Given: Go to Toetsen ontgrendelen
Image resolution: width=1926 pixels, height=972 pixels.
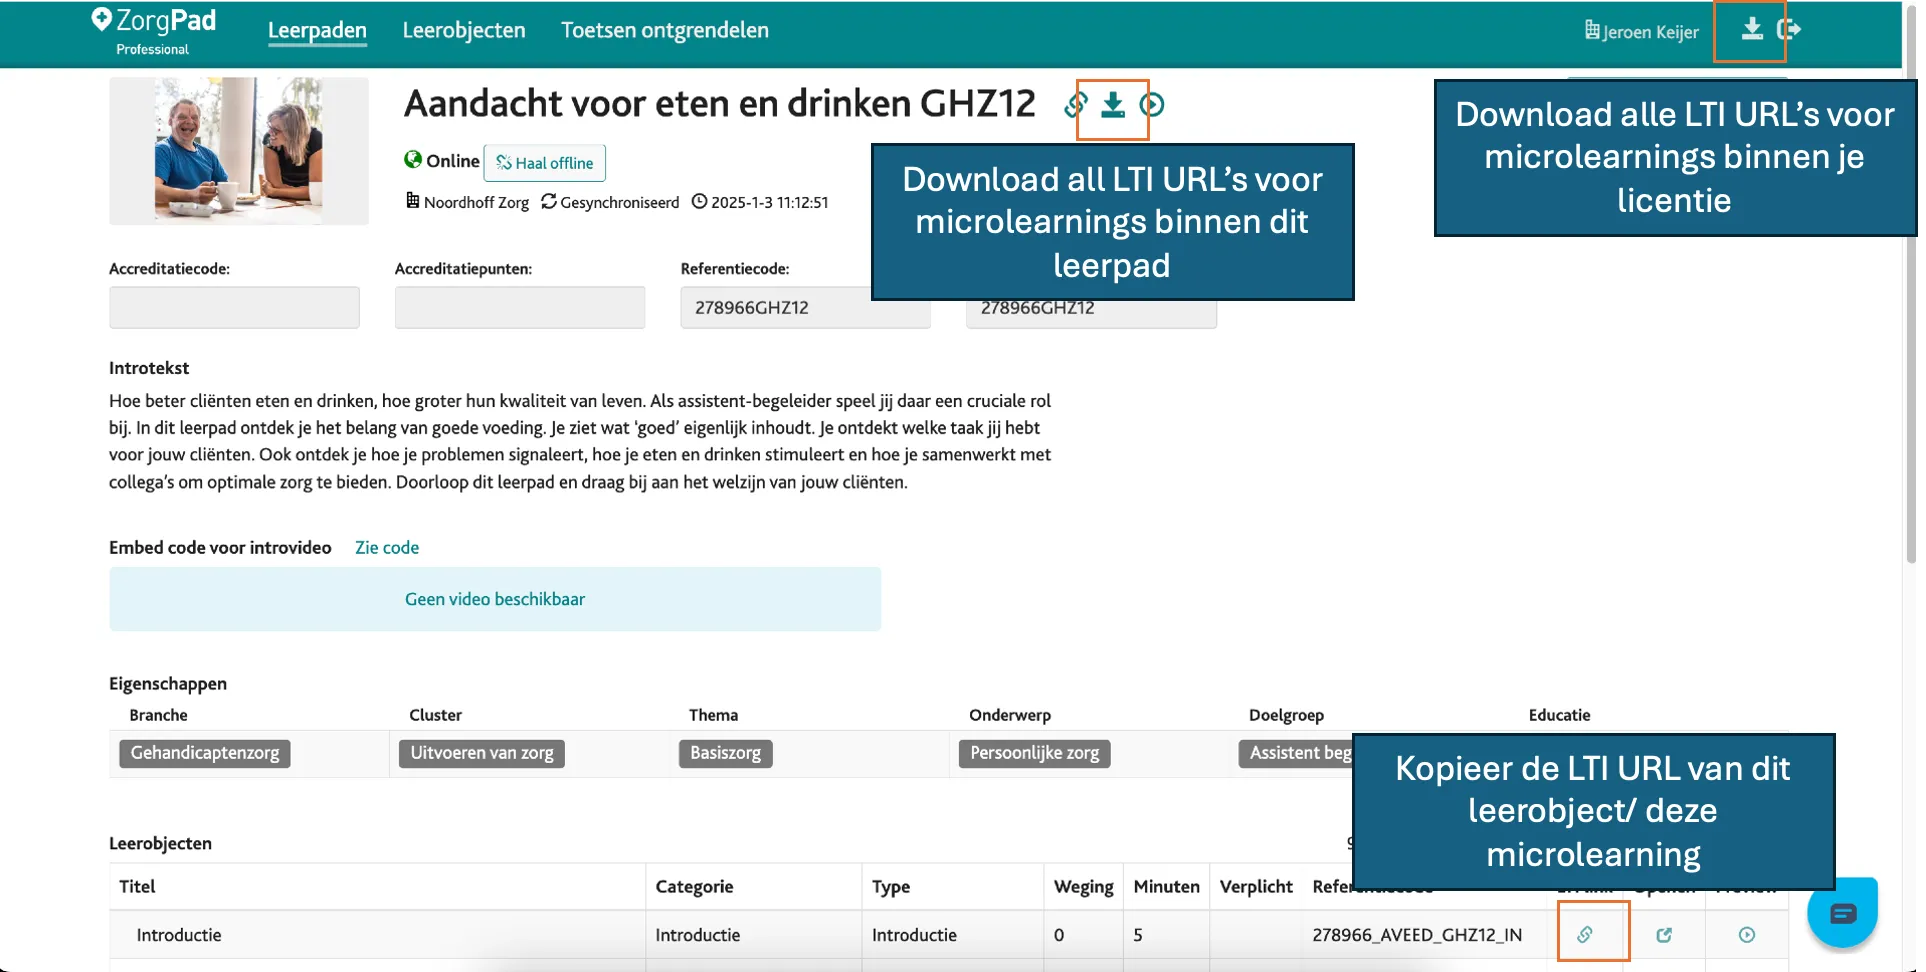Looking at the screenshot, I should tap(665, 31).
